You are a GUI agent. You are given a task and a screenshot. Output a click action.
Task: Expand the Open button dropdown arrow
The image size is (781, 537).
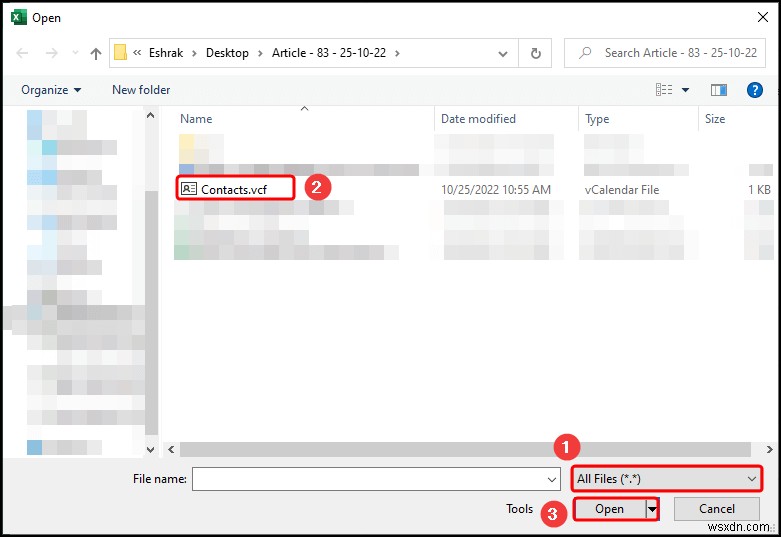pyautogui.click(x=652, y=509)
